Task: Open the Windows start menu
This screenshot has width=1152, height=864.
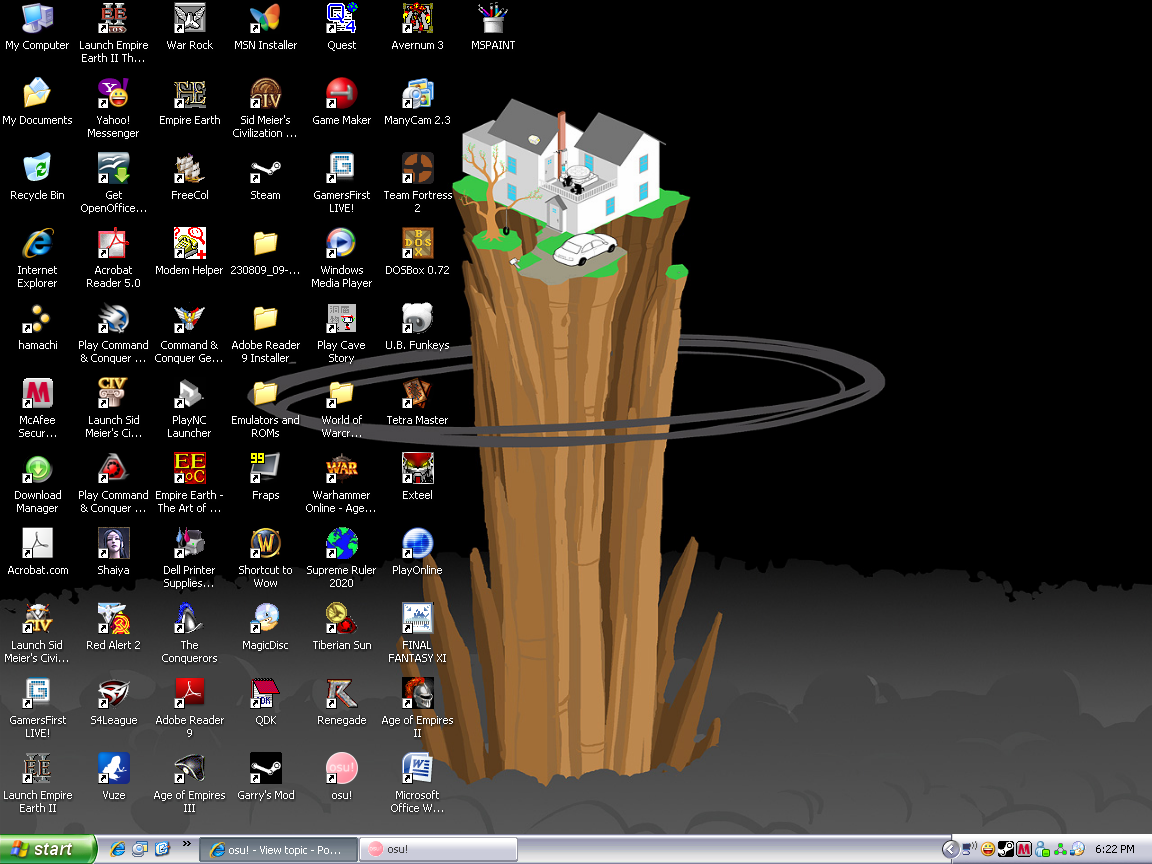Action: (x=48, y=849)
